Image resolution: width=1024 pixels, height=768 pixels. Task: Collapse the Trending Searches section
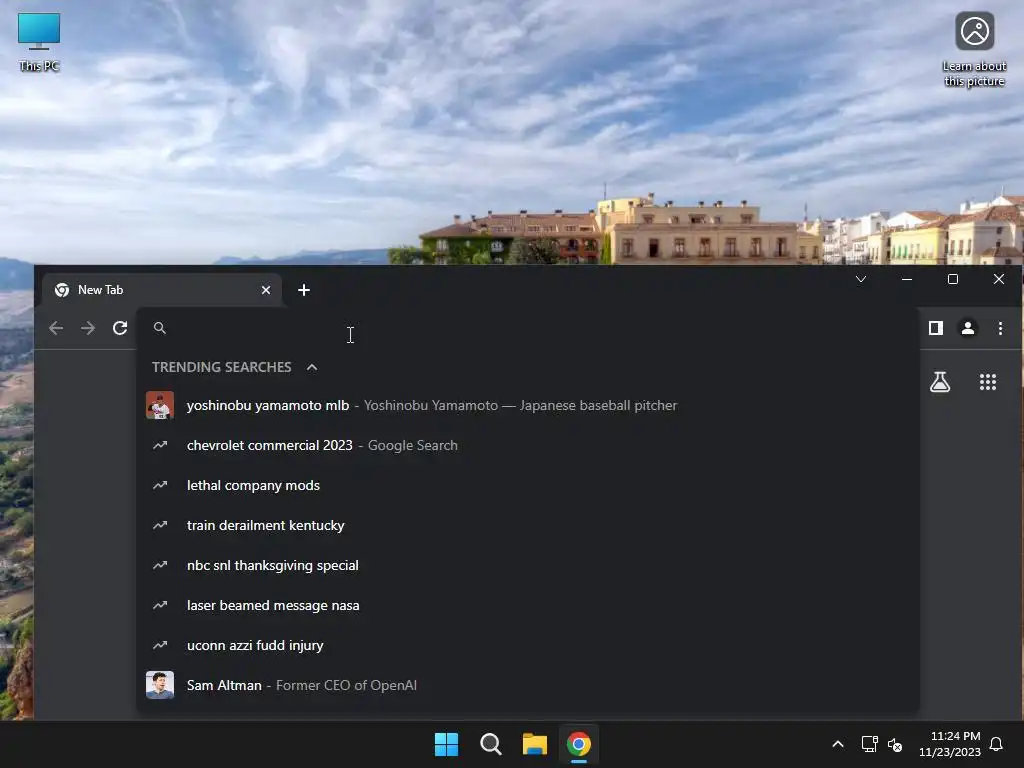click(x=312, y=367)
